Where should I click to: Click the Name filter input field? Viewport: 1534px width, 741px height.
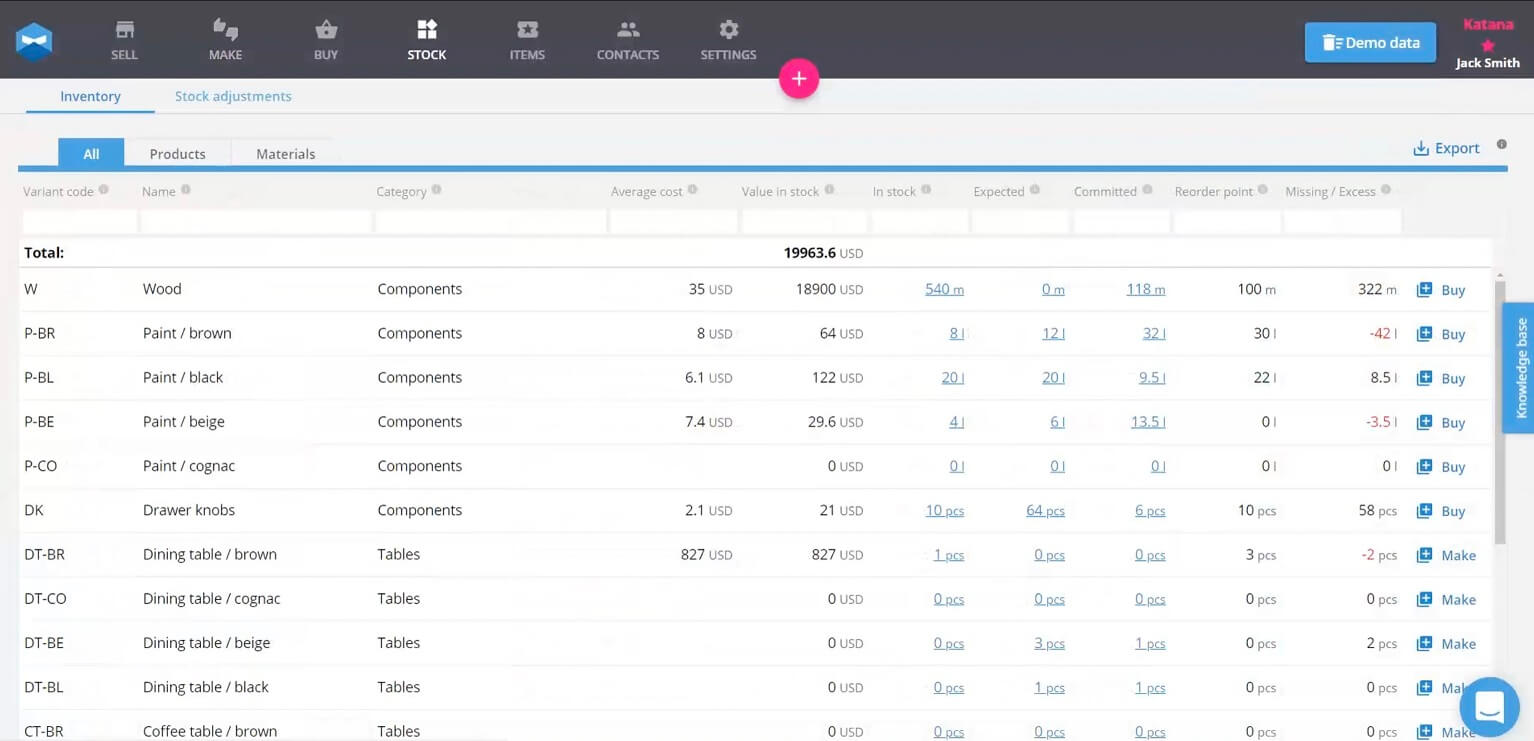click(x=254, y=220)
